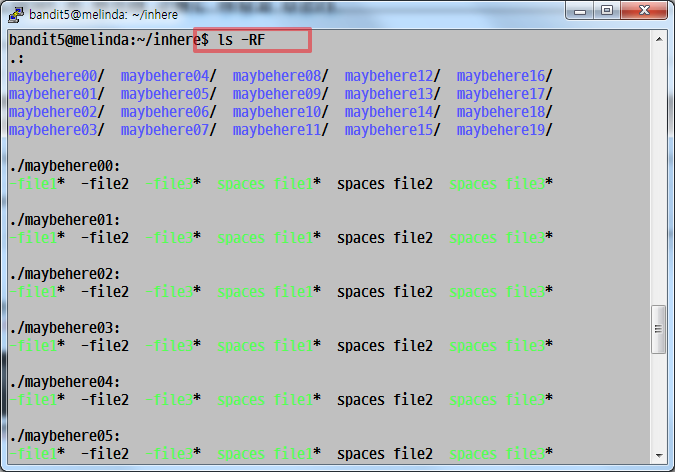Image resolution: width=675 pixels, height=472 pixels.
Task: Click the './maybehere01:' section header
Action: pos(65,220)
